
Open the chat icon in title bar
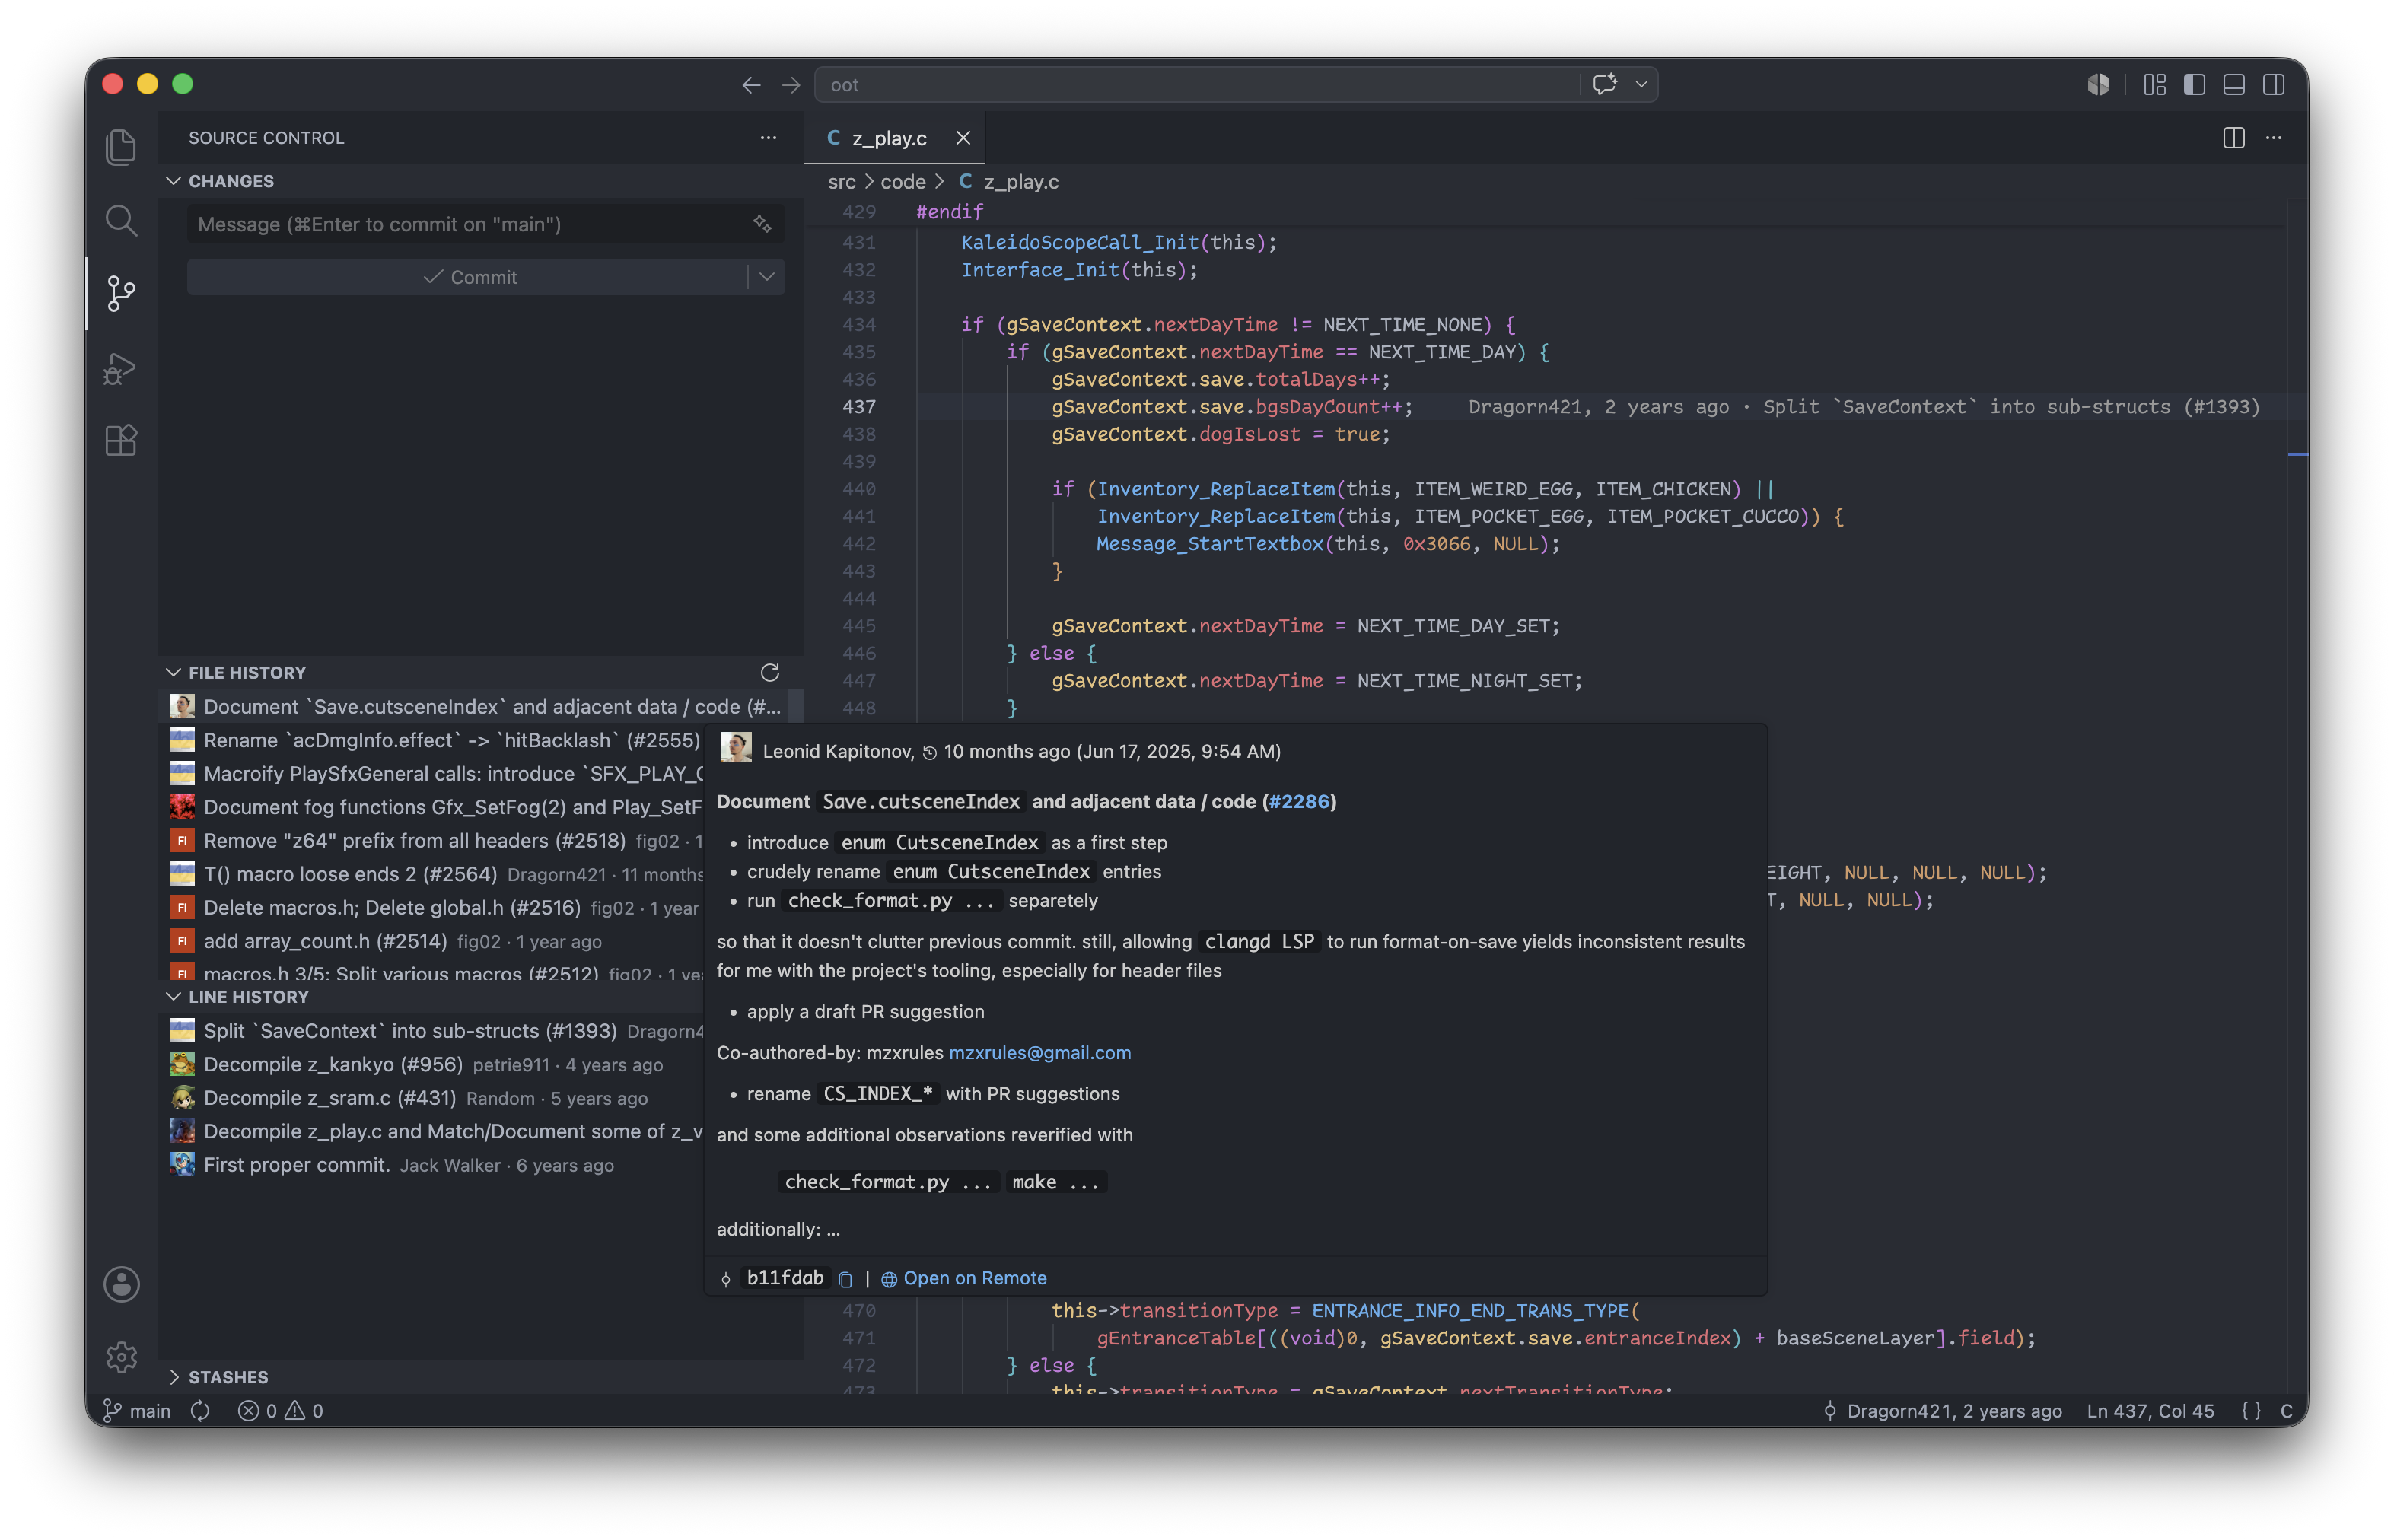click(x=1604, y=85)
